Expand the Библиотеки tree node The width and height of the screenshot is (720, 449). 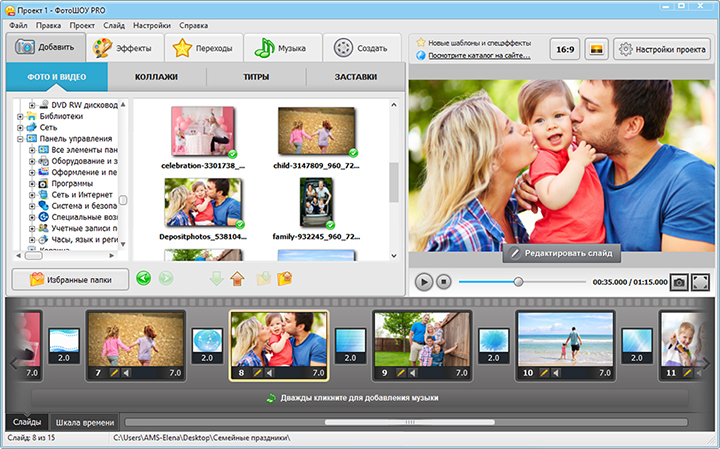pyautogui.click(x=20, y=117)
